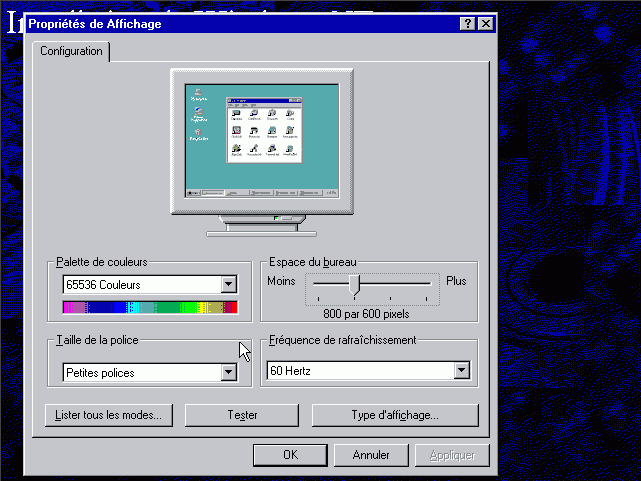
Task: Cancel with the Annuler button
Action: tap(371, 455)
